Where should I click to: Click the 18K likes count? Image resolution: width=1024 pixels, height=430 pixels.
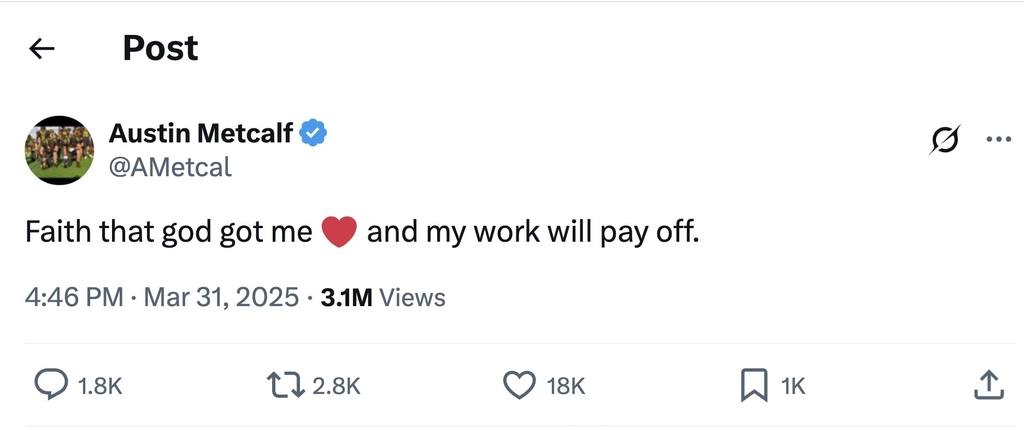click(x=566, y=386)
